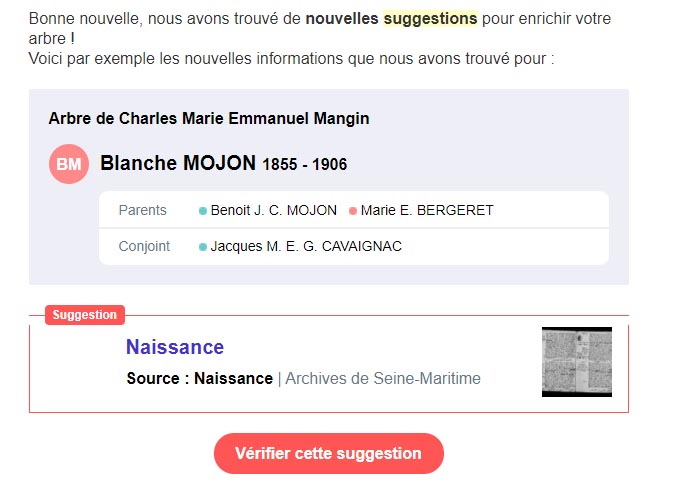Select parent Marie E. BERGERET

(x=427, y=210)
